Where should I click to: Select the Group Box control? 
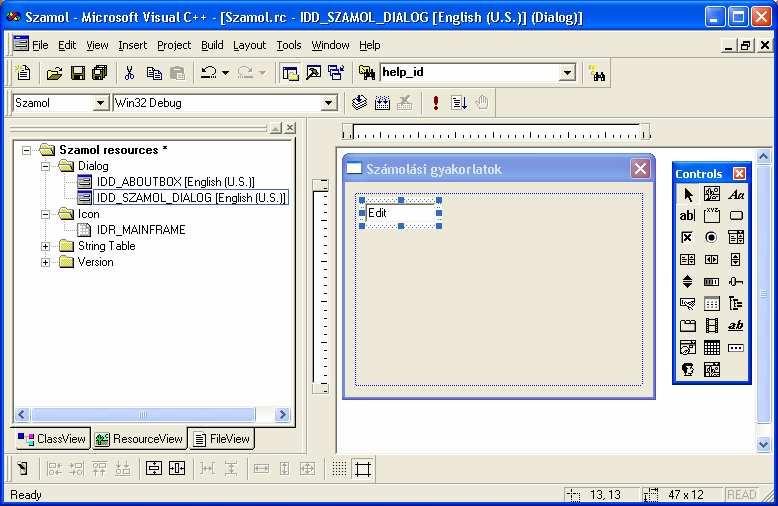pyautogui.click(x=712, y=215)
